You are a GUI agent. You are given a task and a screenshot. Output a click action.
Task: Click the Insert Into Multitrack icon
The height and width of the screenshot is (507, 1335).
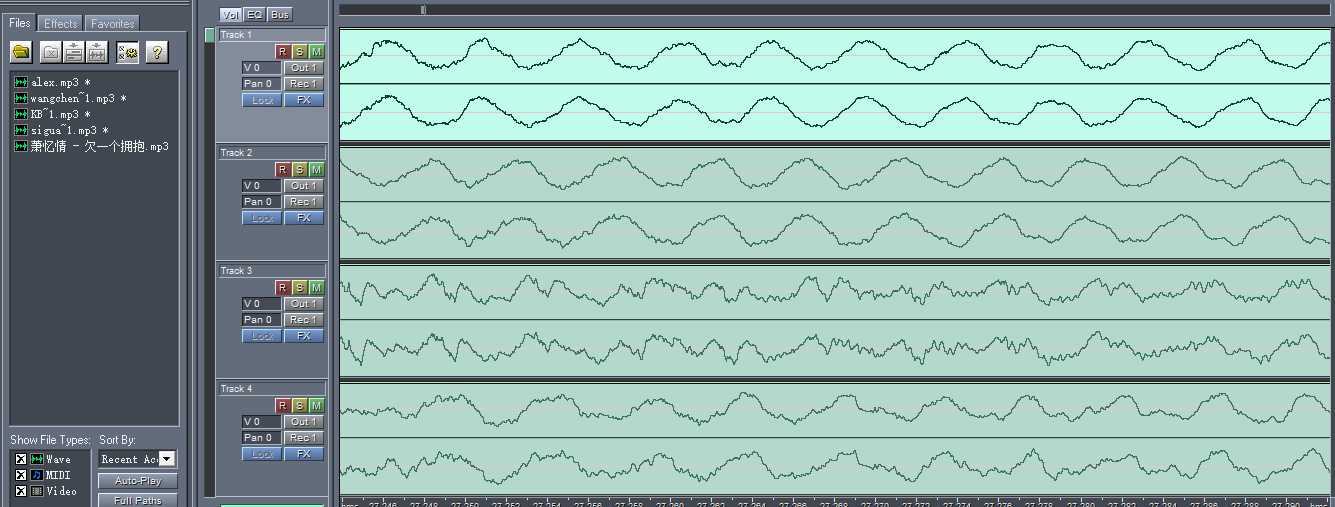73,52
